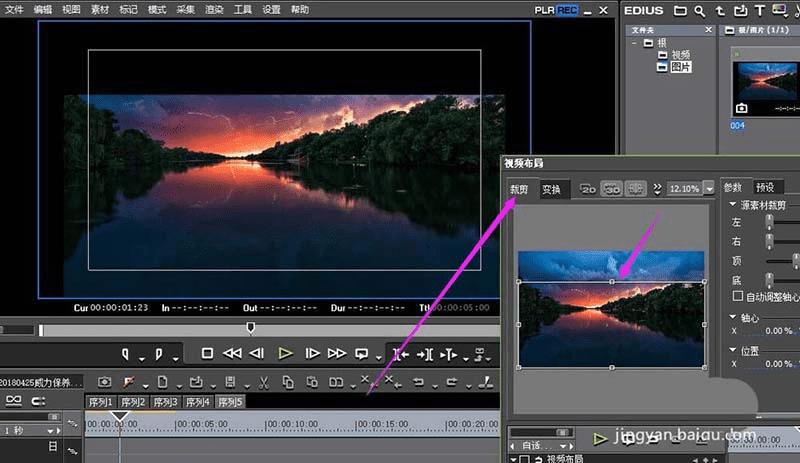Image resolution: width=800 pixels, height=463 pixels.
Task: Switch the layouter to 3D mode
Action: pyautogui.click(x=611, y=189)
